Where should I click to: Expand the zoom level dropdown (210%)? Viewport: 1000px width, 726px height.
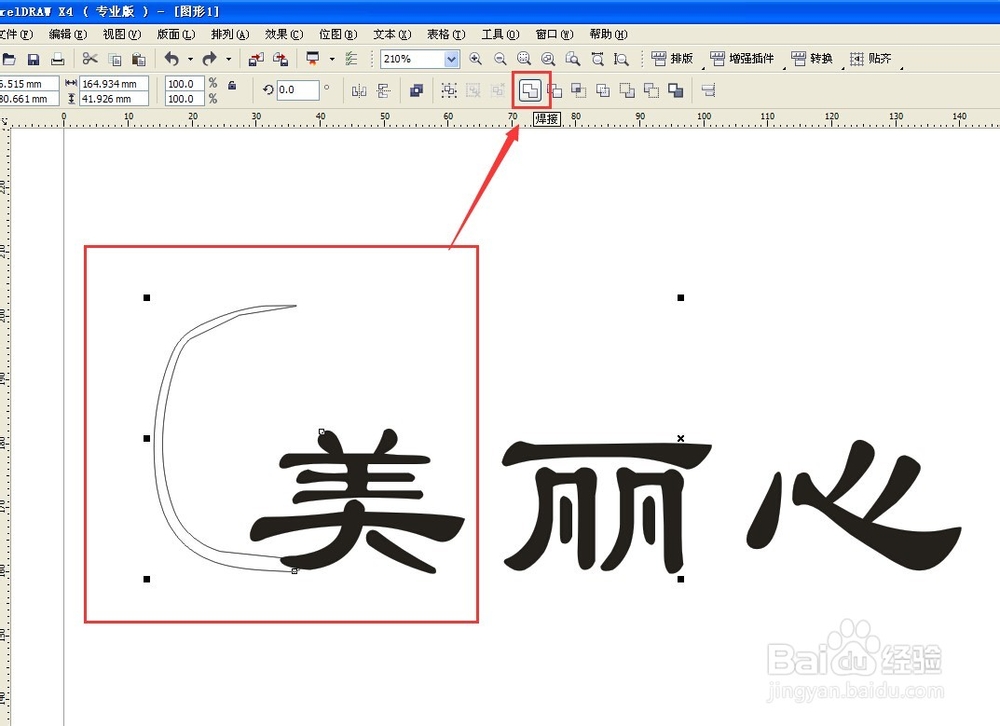coord(452,59)
